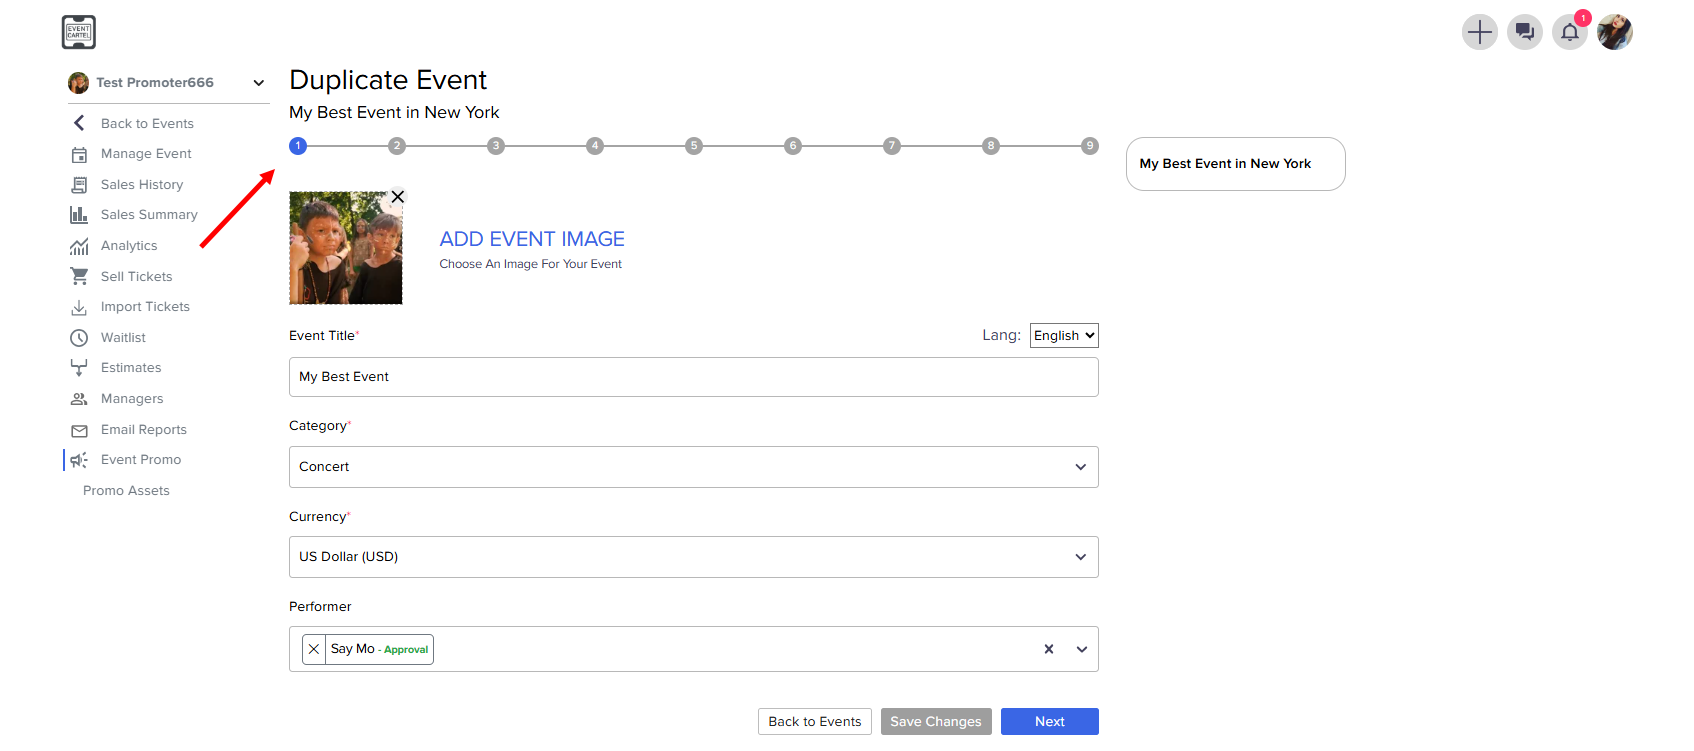Jump to step 9 in progress tracker
This screenshot has width=1694, height=751.
[1090, 146]
